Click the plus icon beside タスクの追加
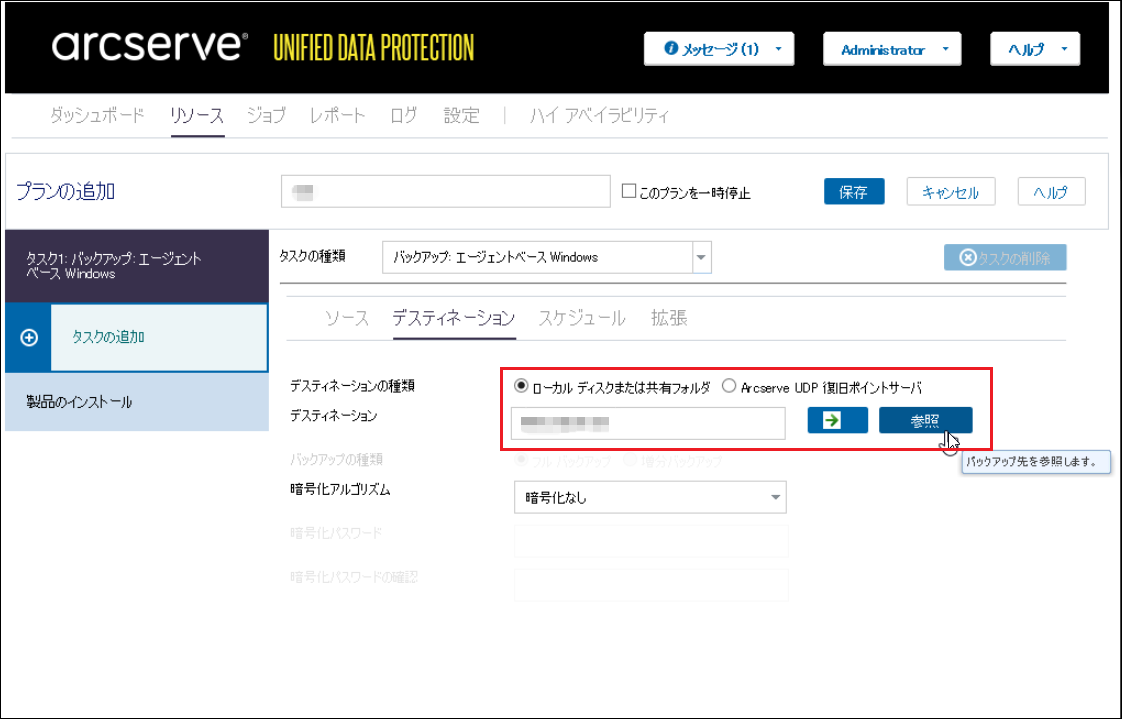This screenshot has height=719, width=1122. [x=29, y=338]
